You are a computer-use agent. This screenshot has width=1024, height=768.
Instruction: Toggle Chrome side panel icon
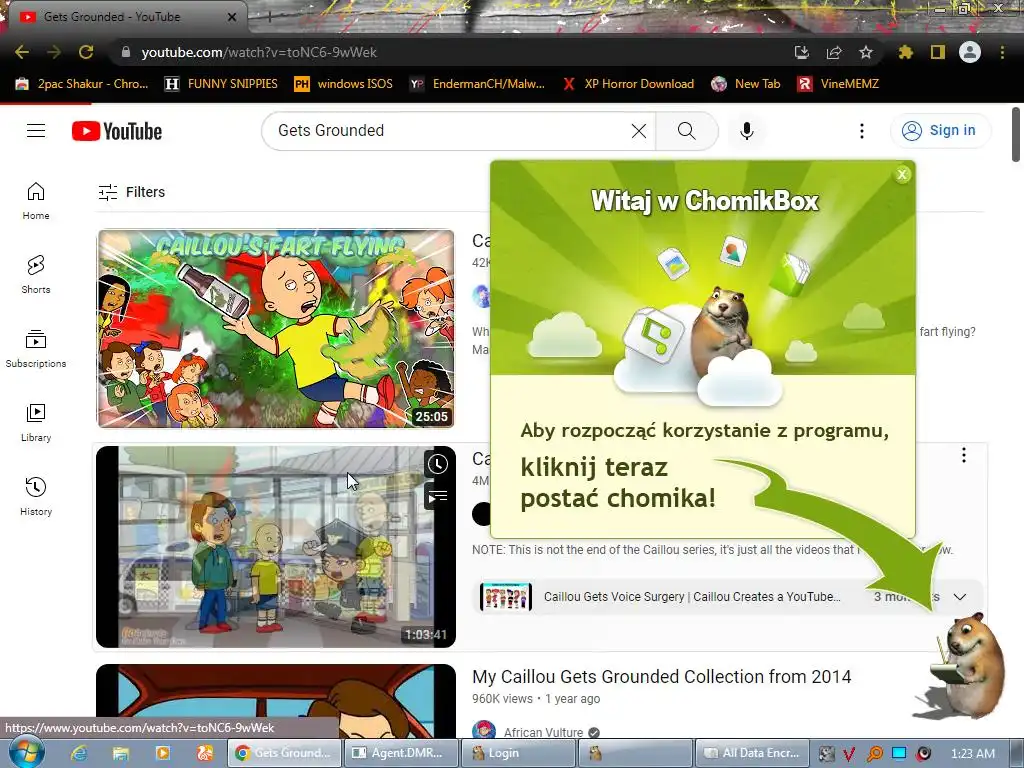[x=938, y=52]
